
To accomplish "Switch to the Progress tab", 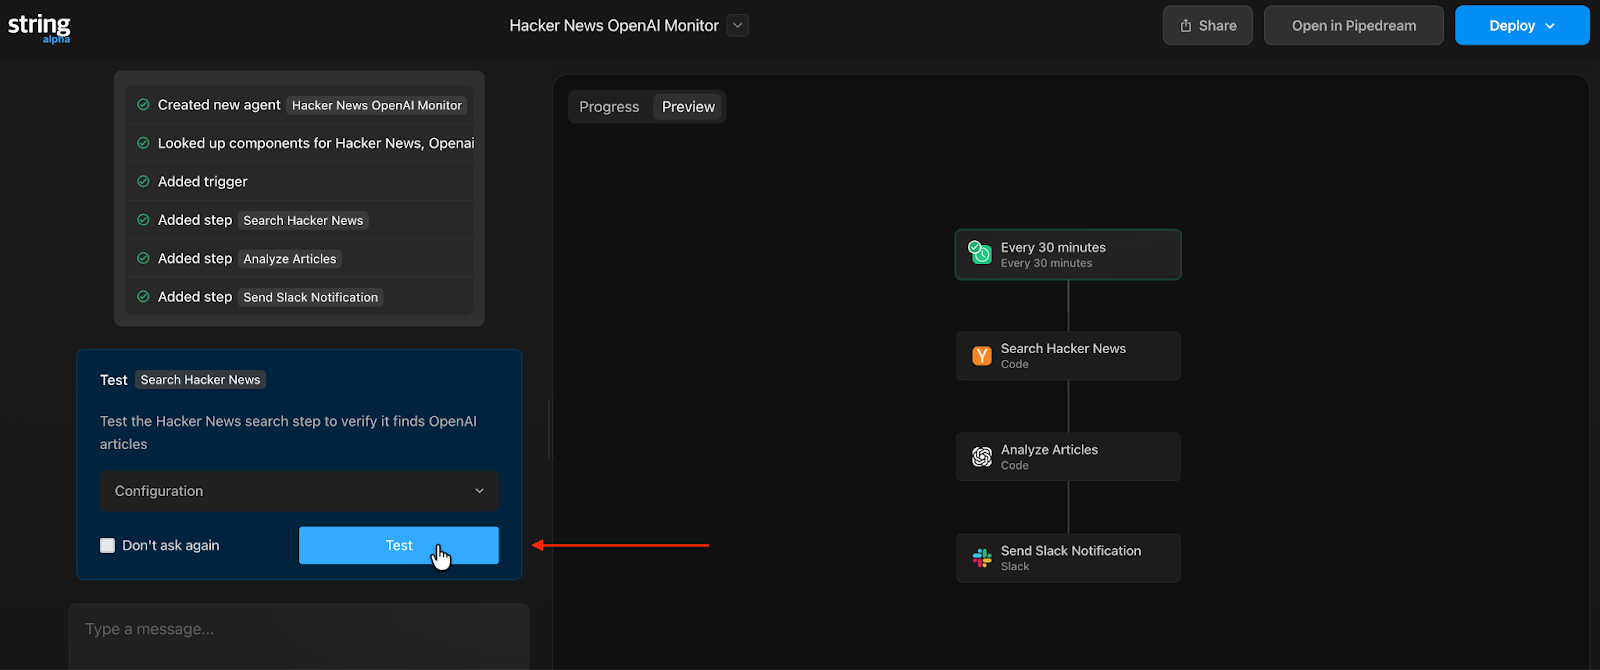I will 609,107.
